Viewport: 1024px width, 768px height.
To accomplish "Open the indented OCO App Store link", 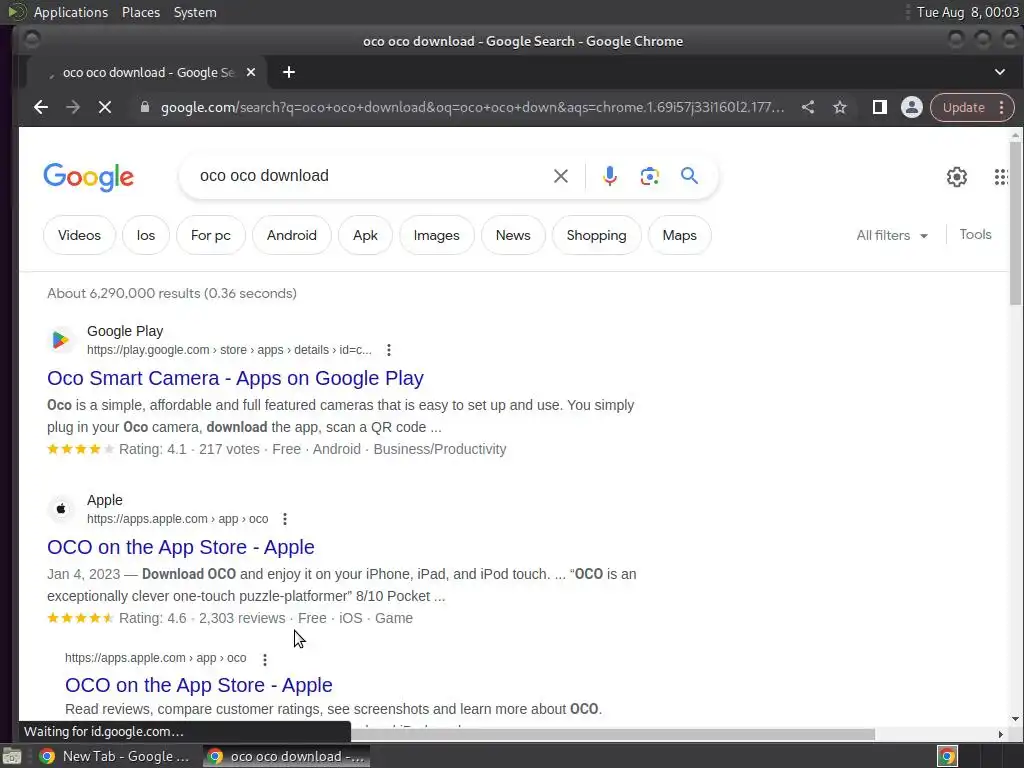I will (199, 685).
